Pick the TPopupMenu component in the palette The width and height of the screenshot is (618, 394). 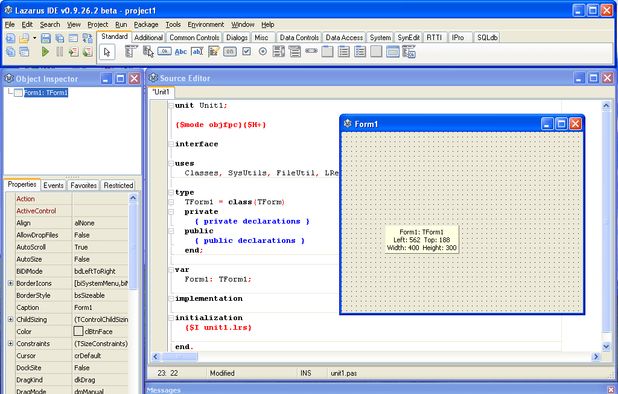(148, 52)
